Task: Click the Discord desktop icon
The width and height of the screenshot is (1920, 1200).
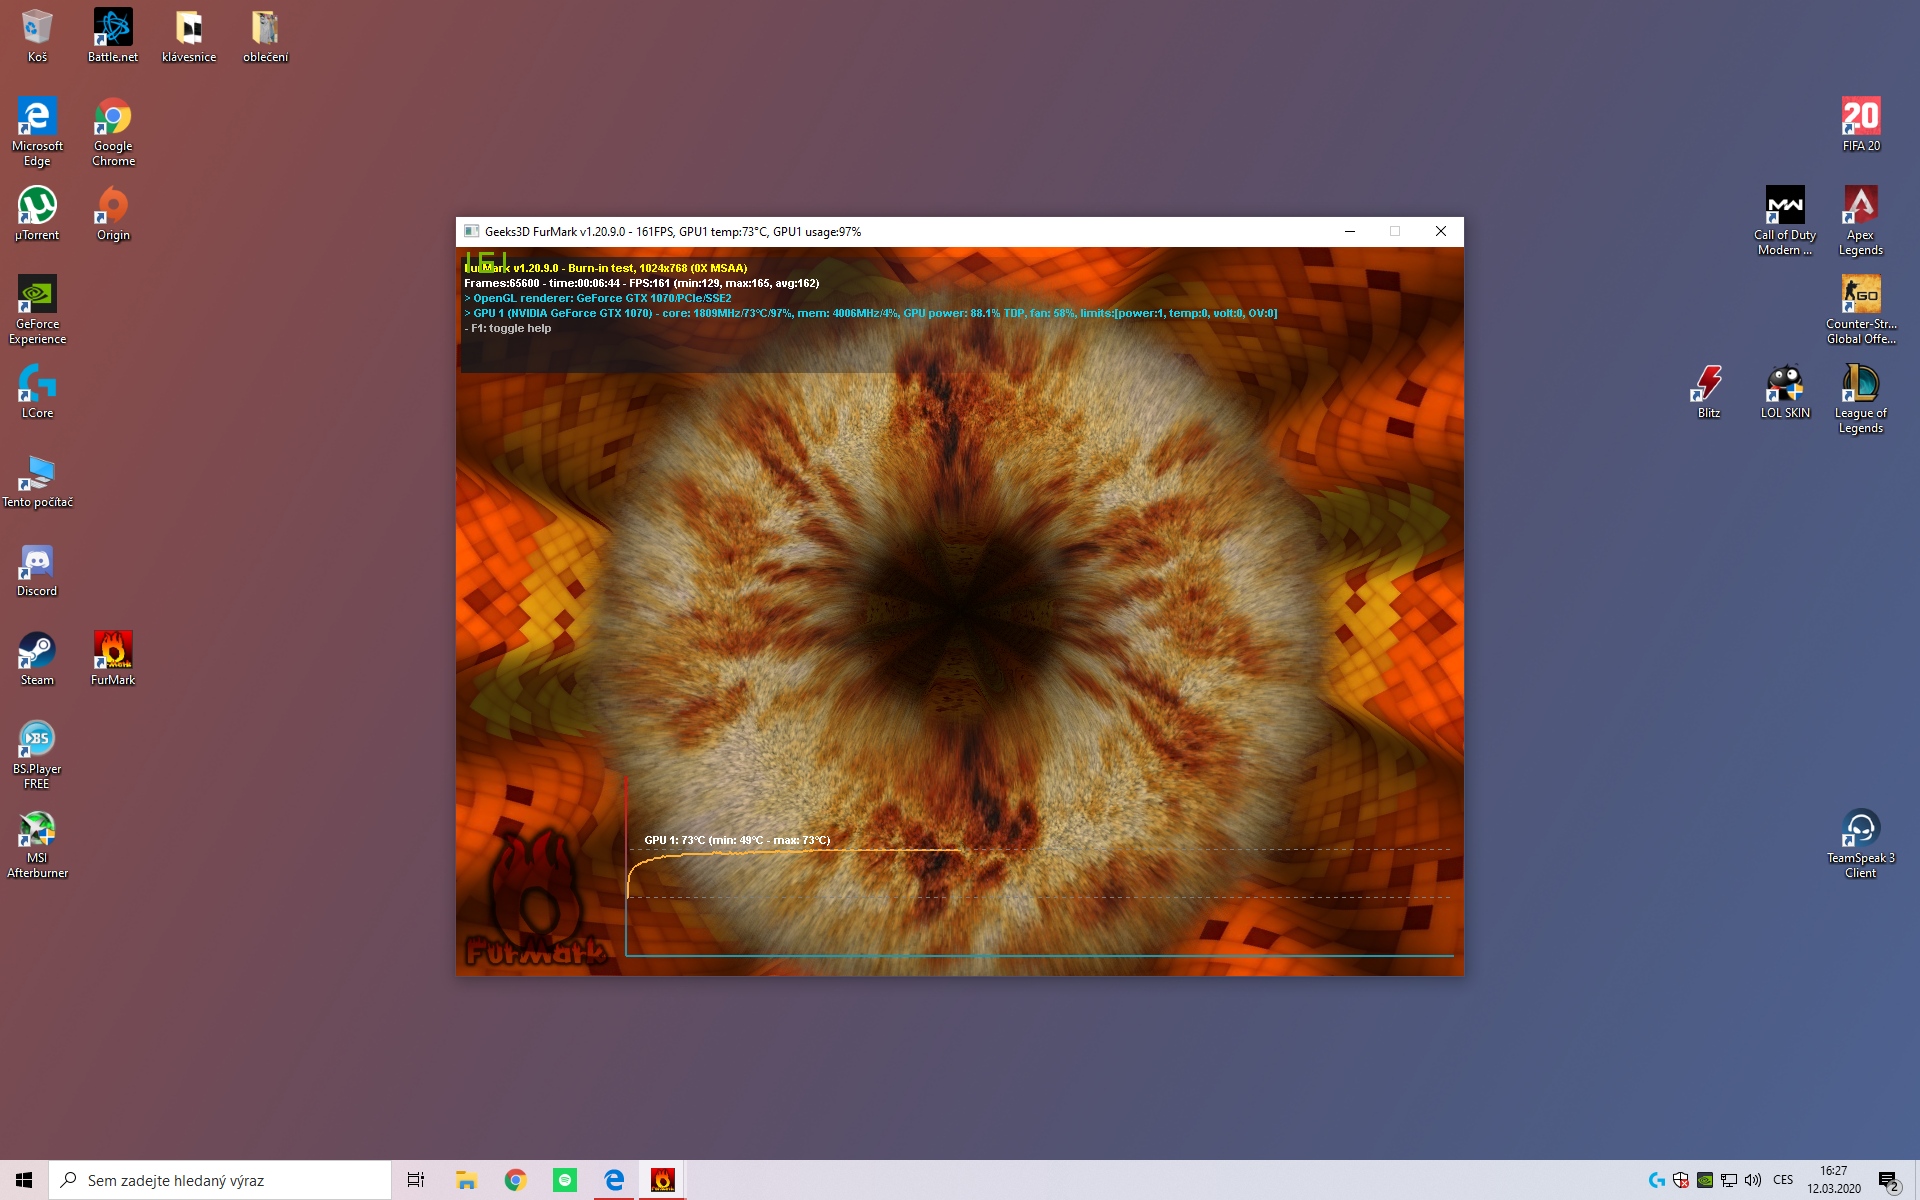Action: point(37,566)
